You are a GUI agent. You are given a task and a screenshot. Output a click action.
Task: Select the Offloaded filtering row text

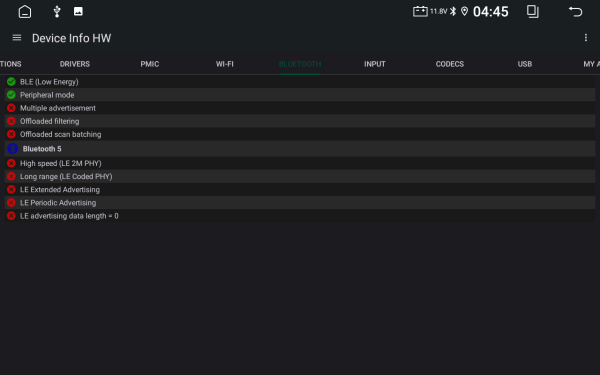click(x=50, y=121)
